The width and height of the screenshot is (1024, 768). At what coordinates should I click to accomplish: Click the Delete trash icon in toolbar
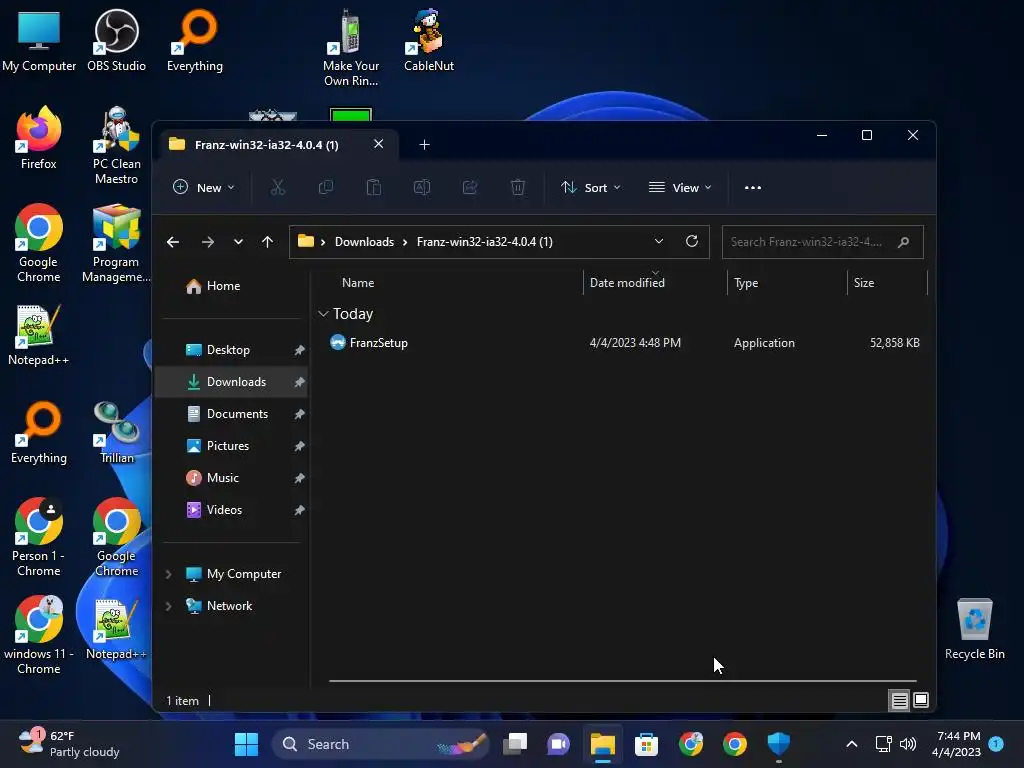click(518, 187)
